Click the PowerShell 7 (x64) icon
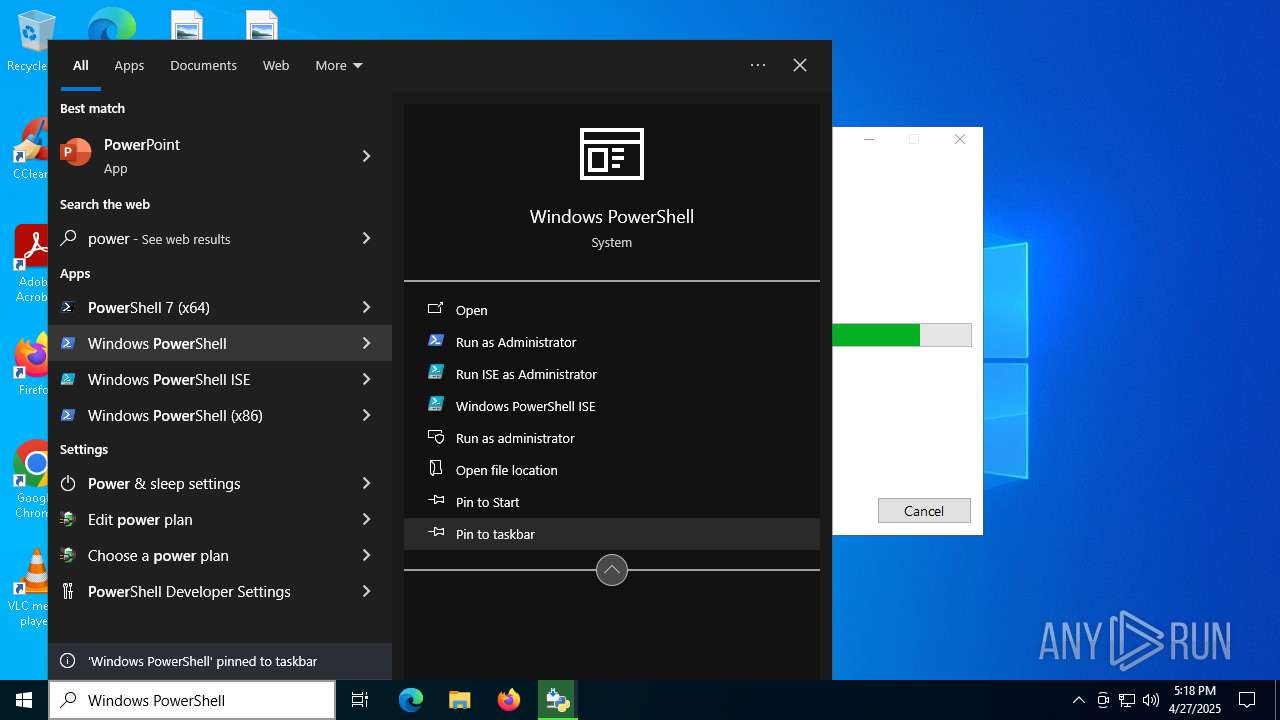The width and height of the screenshot is (1280, 720). [68, 307]
